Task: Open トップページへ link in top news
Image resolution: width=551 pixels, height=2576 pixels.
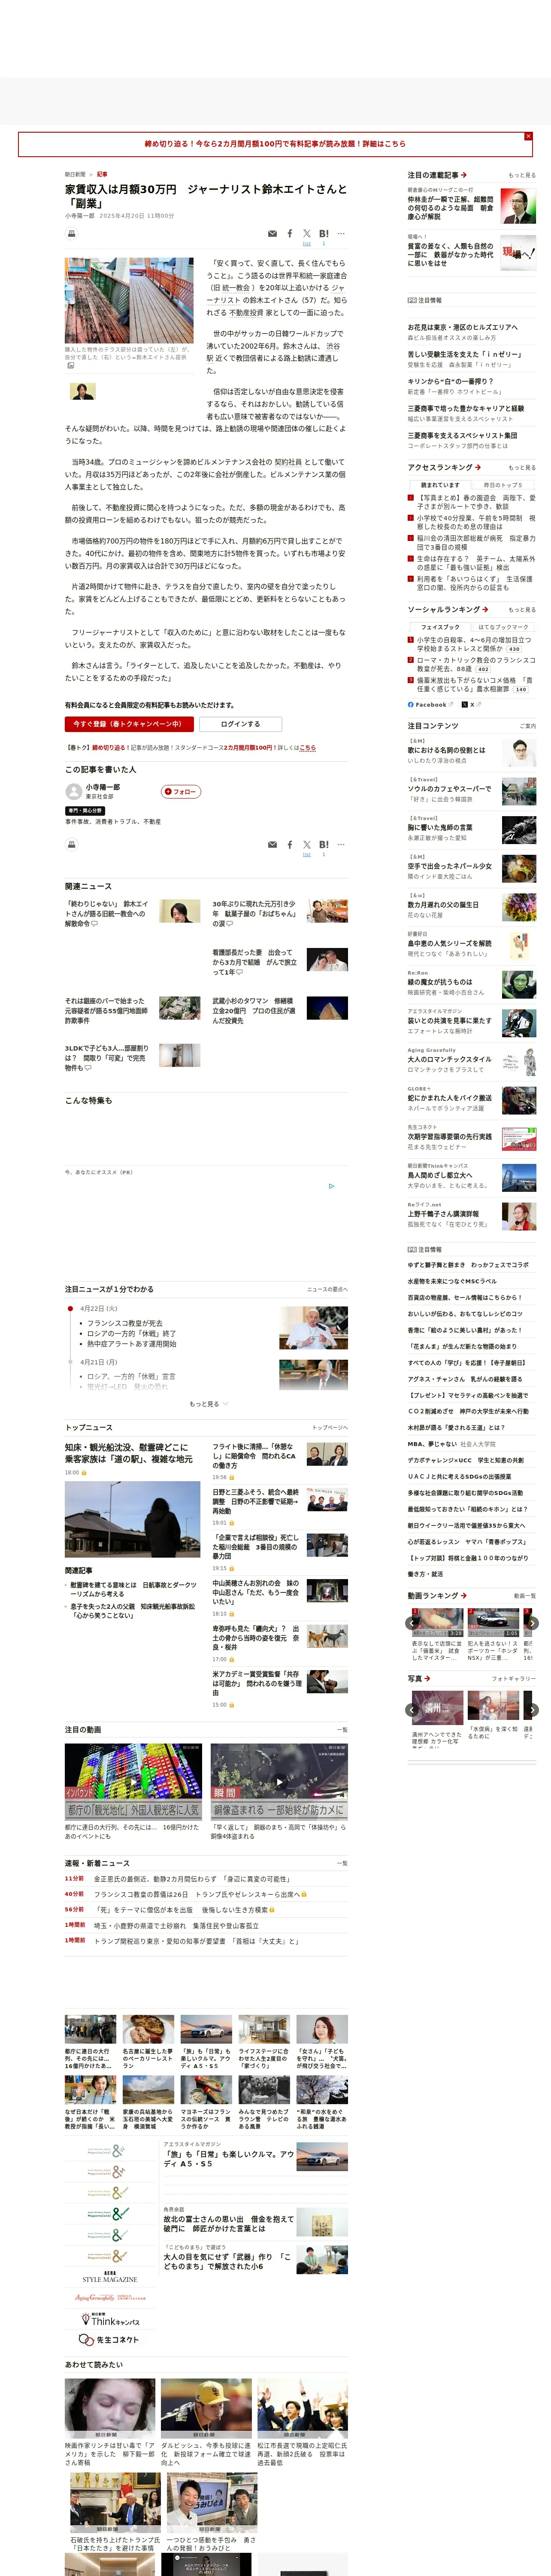Action: [x=330, y=1428]
